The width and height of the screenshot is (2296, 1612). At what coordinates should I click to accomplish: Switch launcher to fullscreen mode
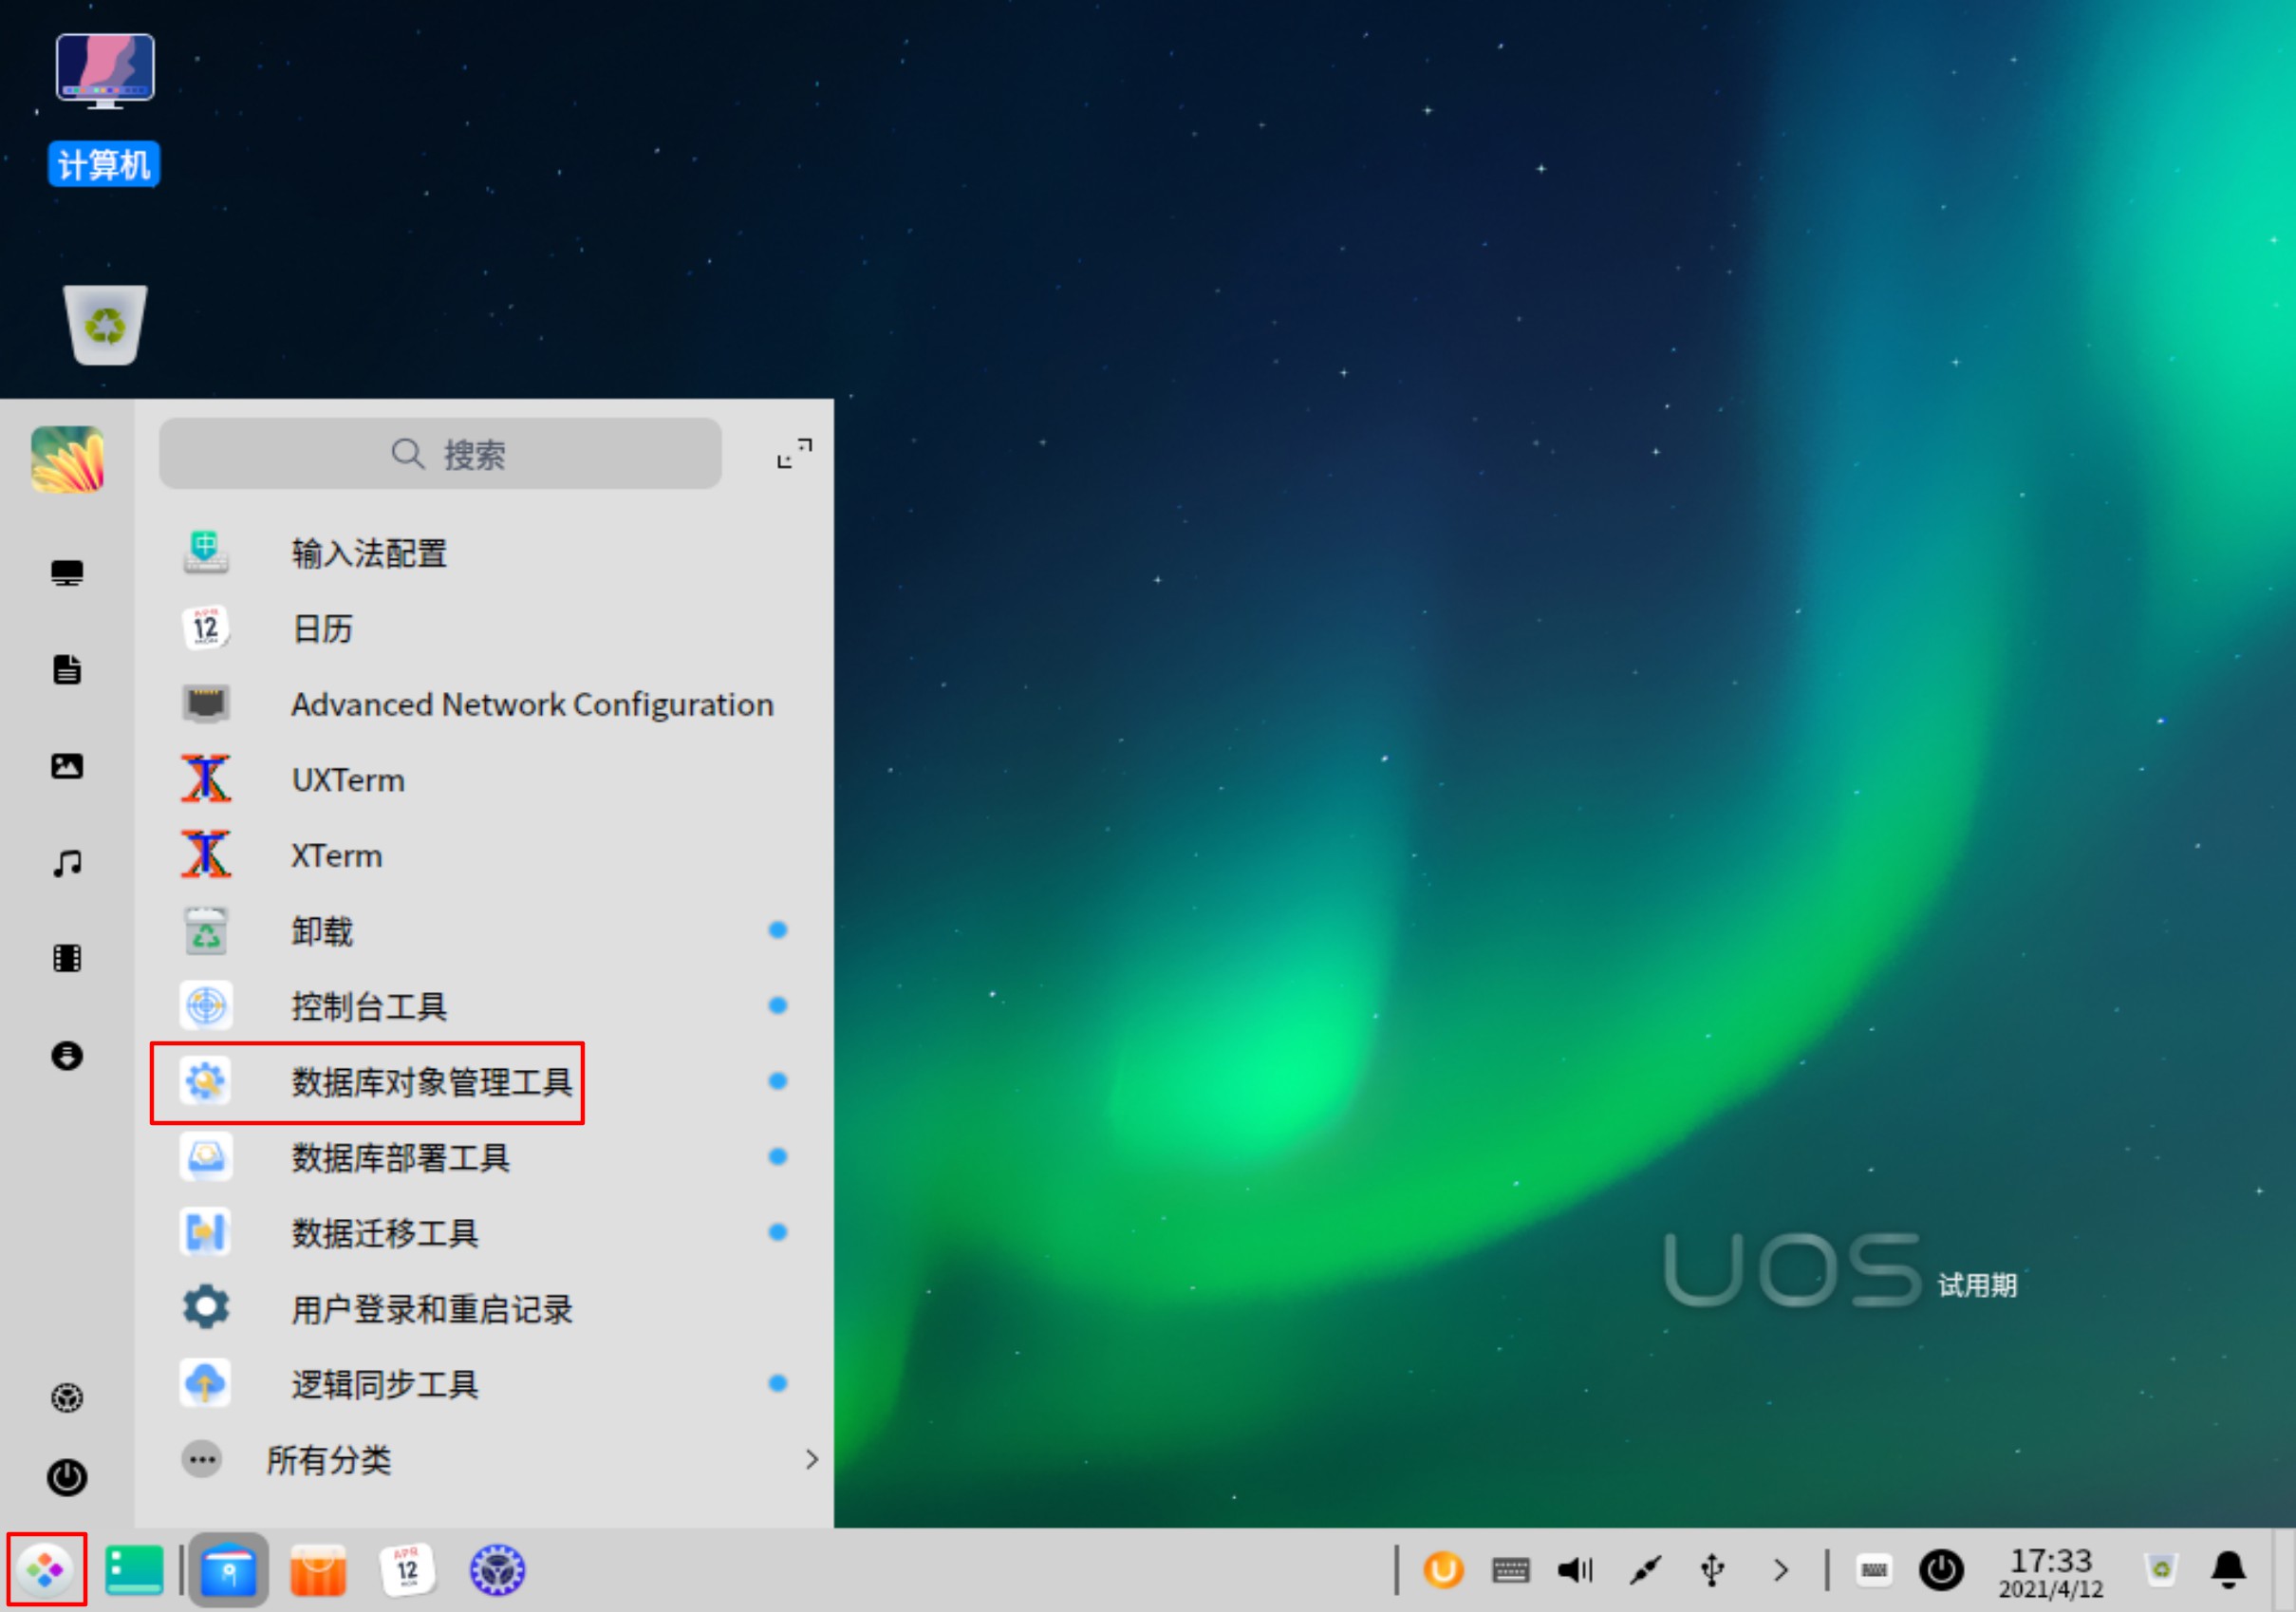tap(794, 453)
